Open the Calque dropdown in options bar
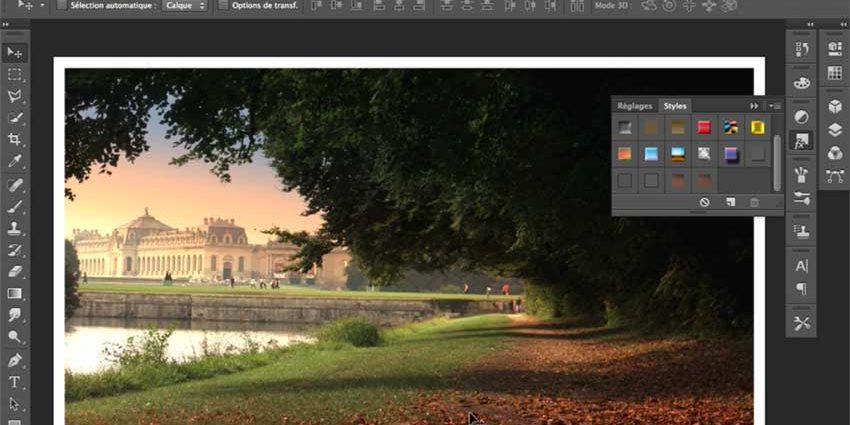Screen dimensions: 850x425 [x=185, y=6]
